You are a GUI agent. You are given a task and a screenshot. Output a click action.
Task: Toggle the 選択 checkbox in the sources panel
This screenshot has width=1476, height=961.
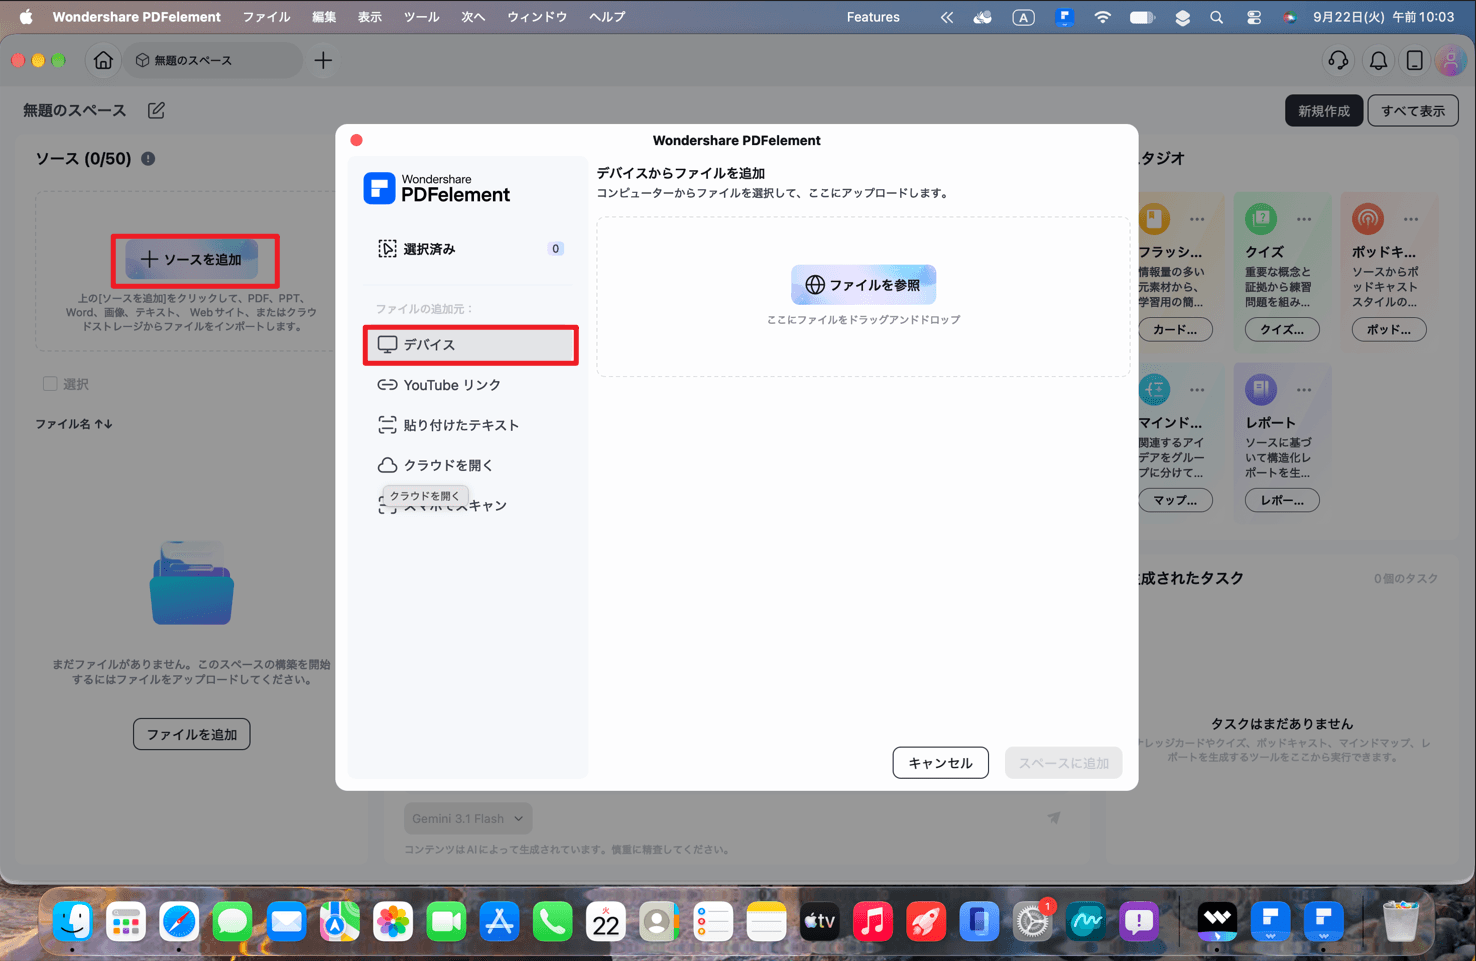click(50, 384)
